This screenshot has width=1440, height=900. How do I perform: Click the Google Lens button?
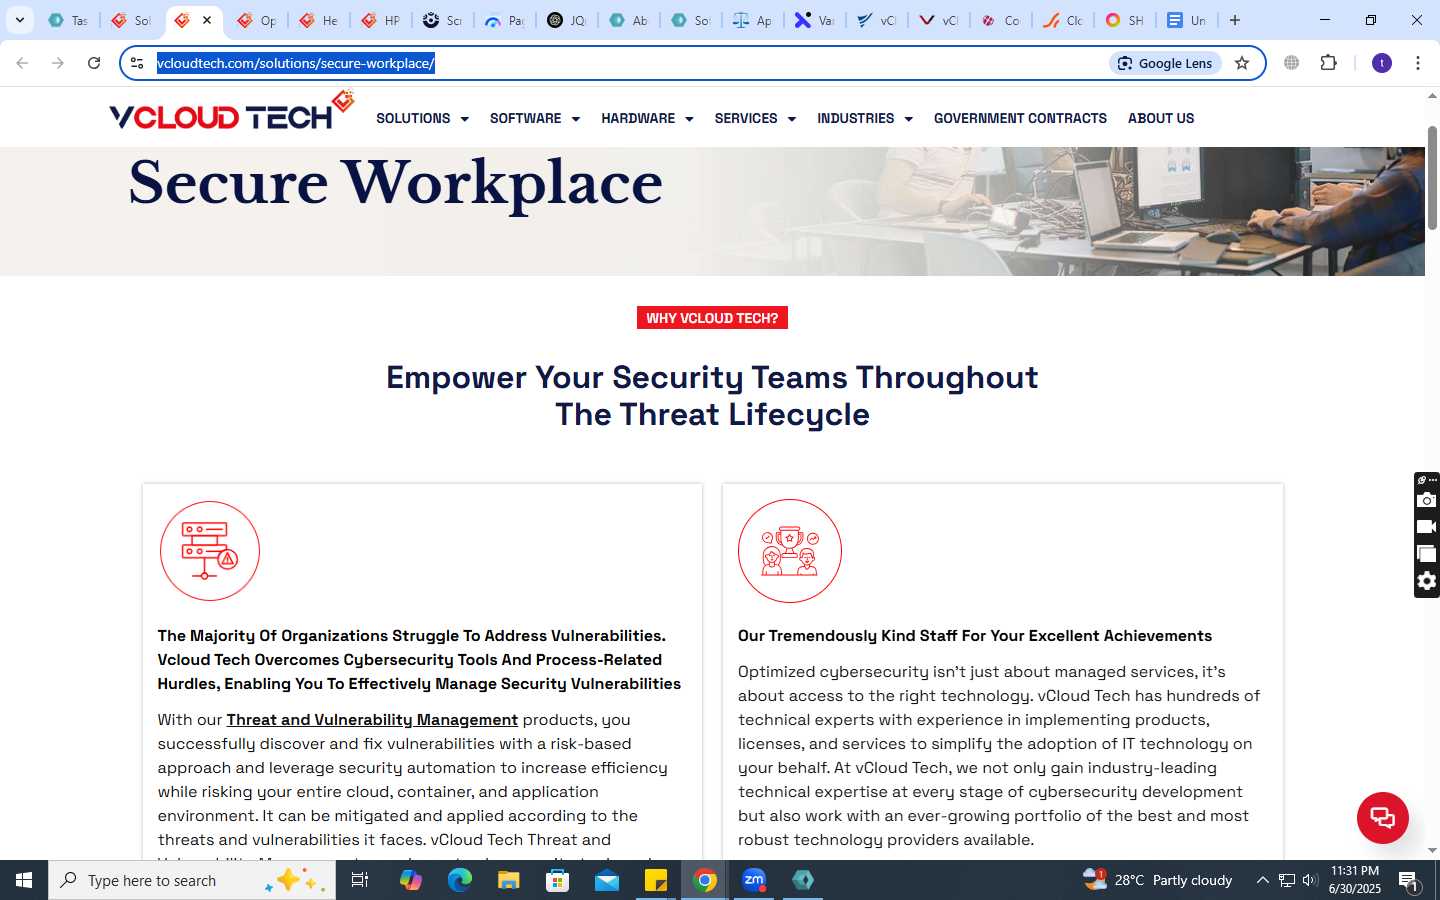[1165, 63]
